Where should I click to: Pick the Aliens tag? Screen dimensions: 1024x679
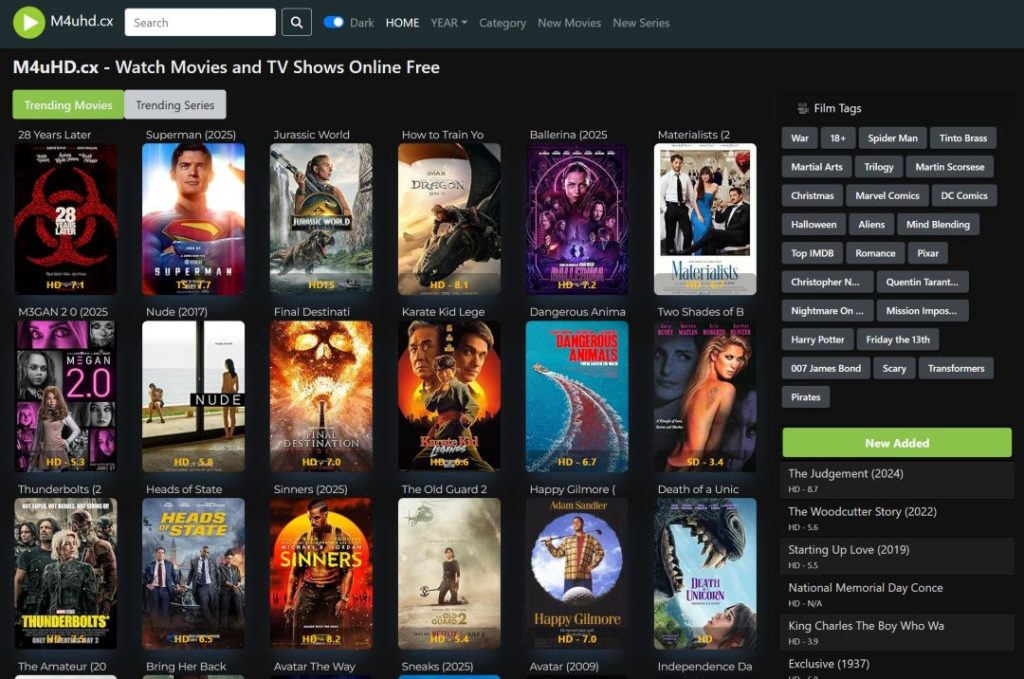871,224
